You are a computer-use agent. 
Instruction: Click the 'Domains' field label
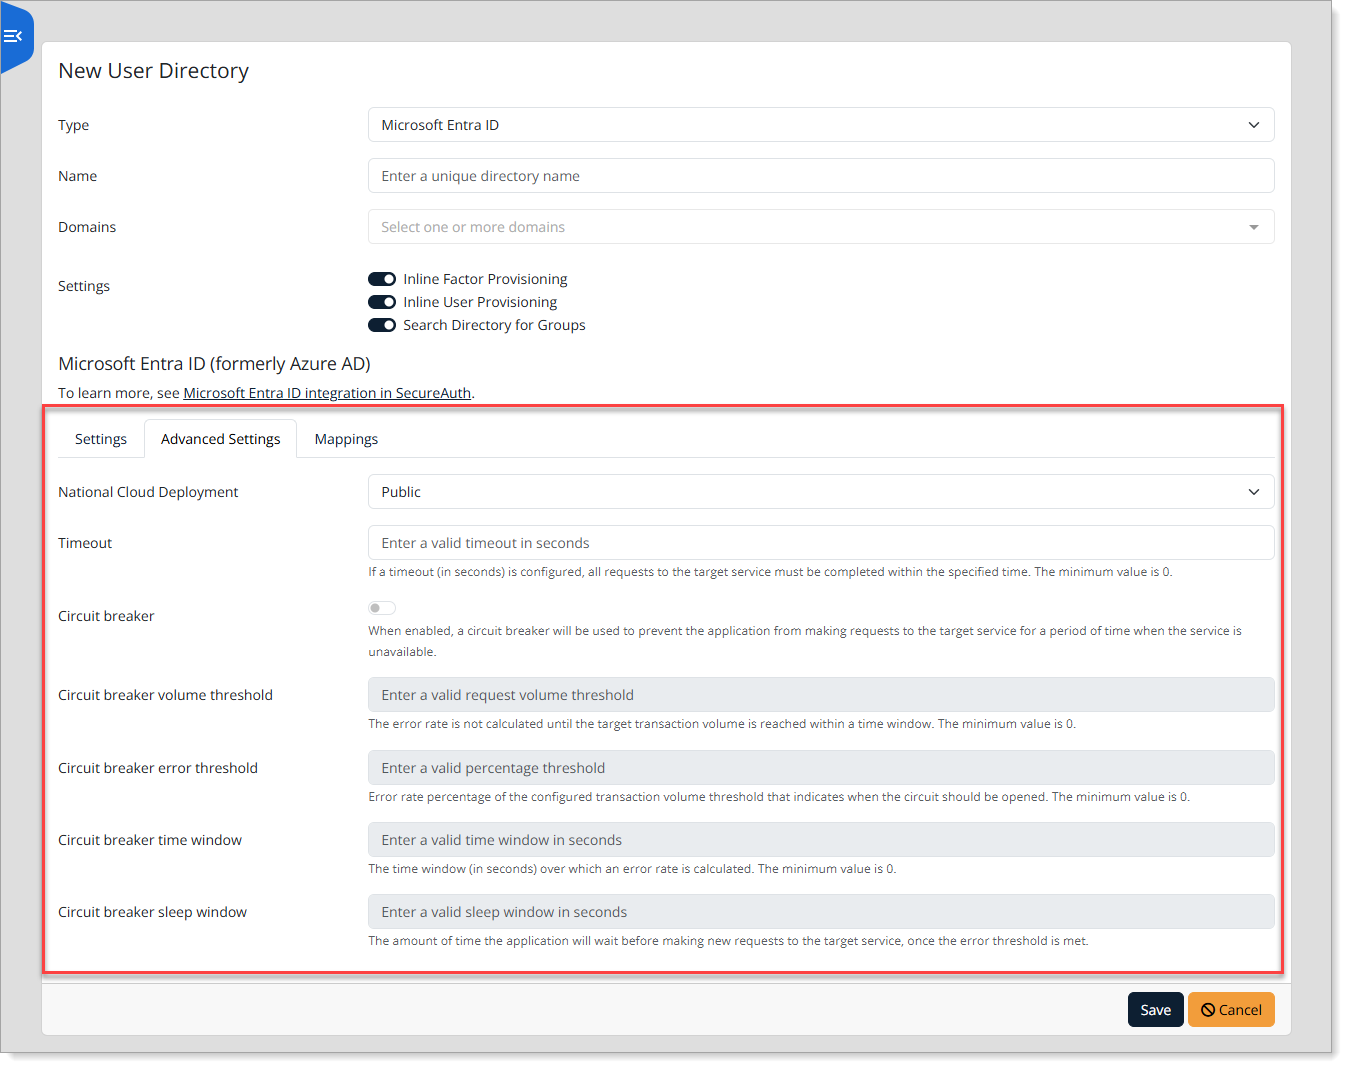[x=87, y=227]
